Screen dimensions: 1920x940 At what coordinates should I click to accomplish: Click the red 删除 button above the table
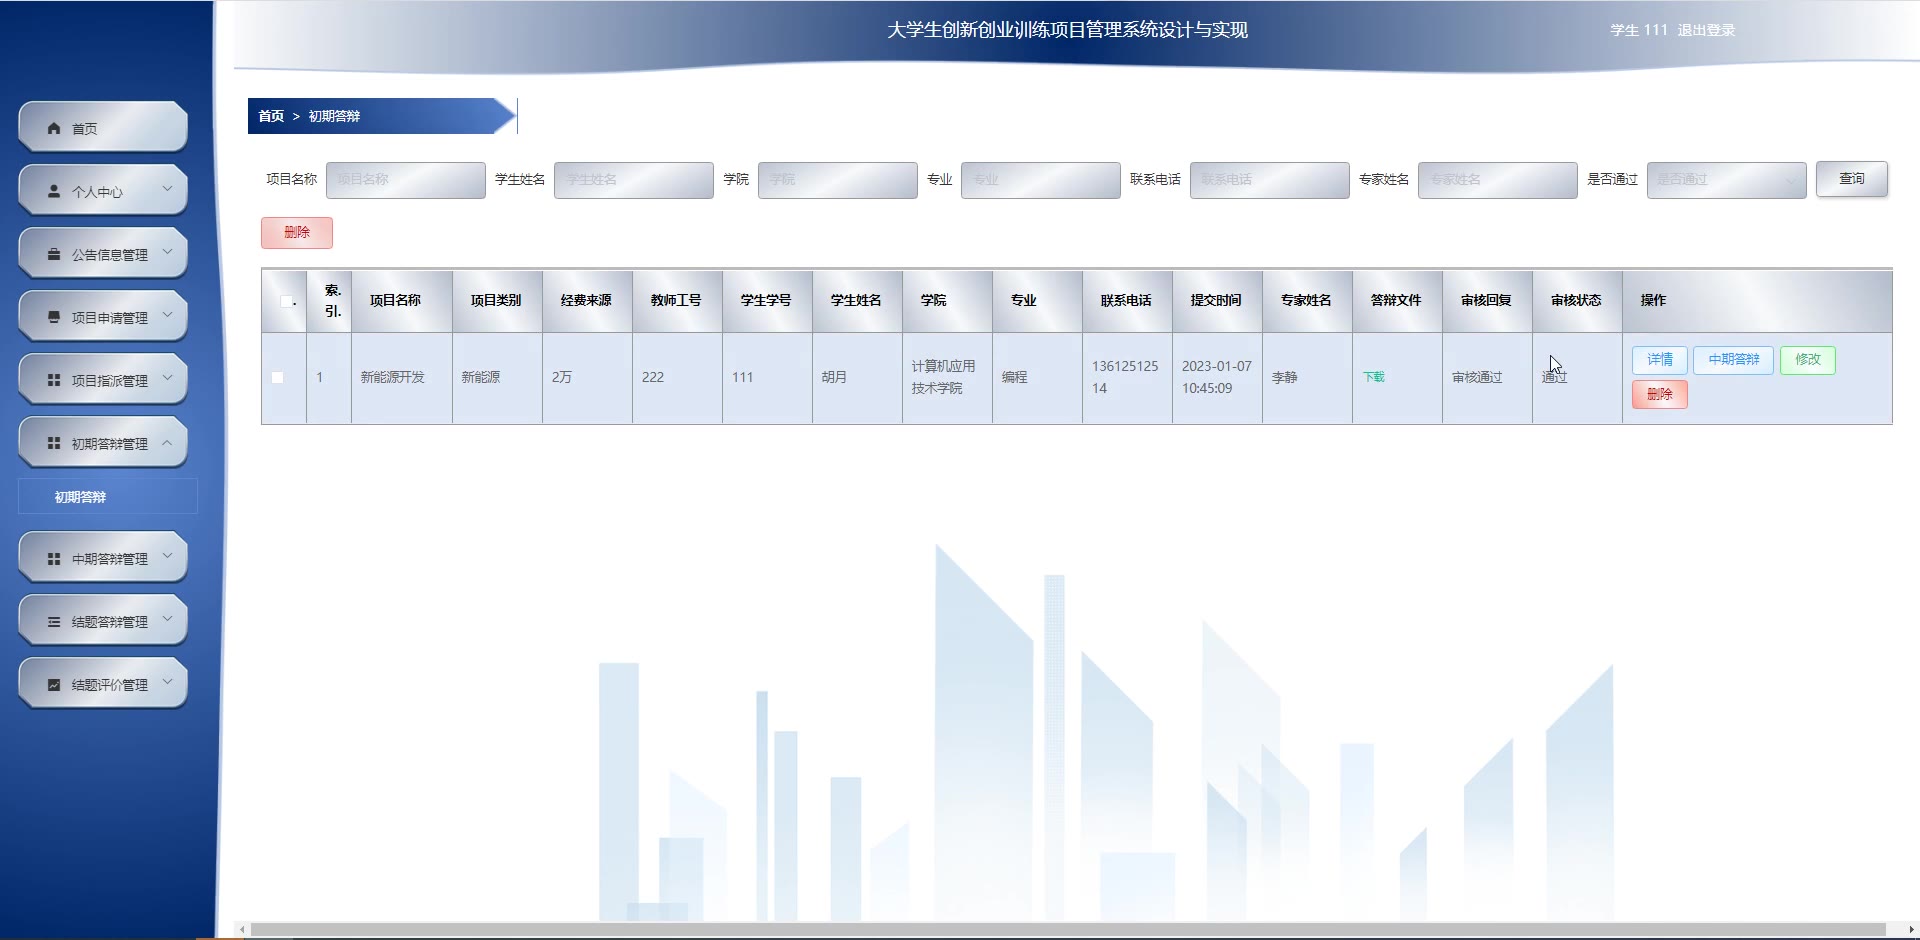[297, 232]
